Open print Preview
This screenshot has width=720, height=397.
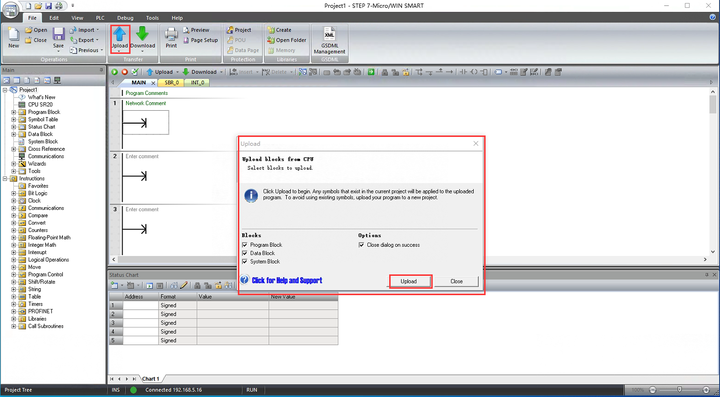point(196,30)
